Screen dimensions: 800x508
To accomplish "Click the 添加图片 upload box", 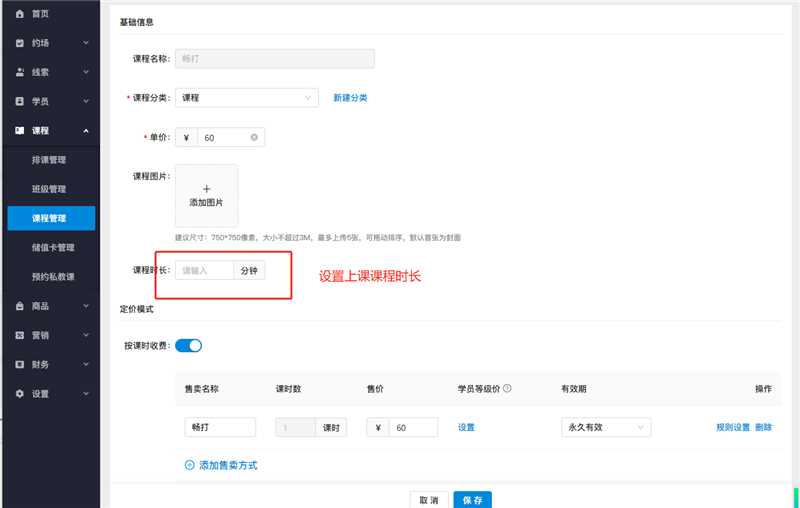I will (206, 196).
